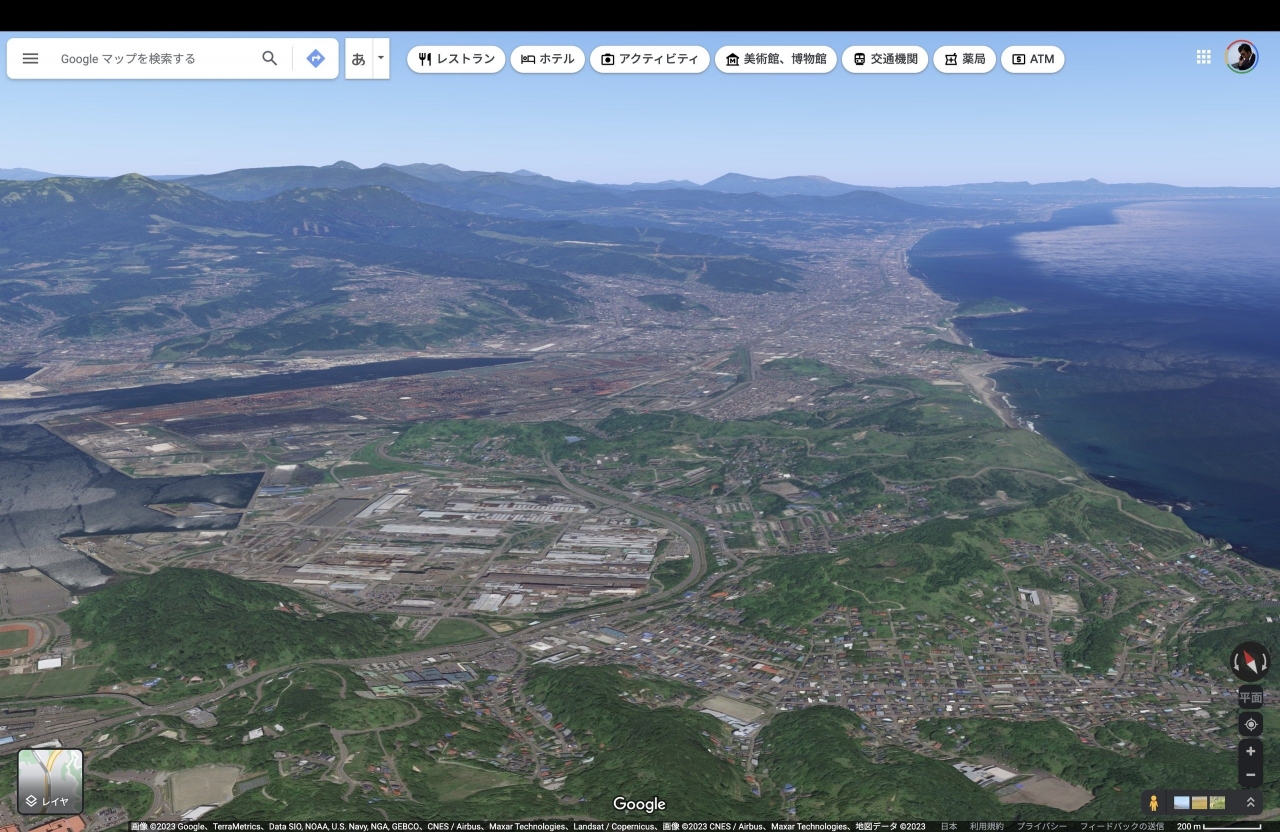Open directions via blue arrow icon

click(316, 59)
